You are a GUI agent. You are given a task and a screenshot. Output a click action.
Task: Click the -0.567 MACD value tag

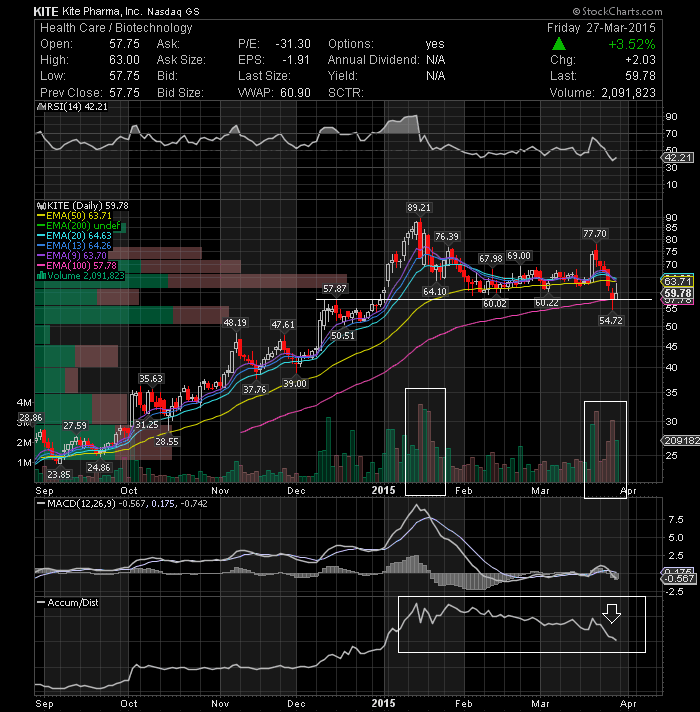(678, 578)
